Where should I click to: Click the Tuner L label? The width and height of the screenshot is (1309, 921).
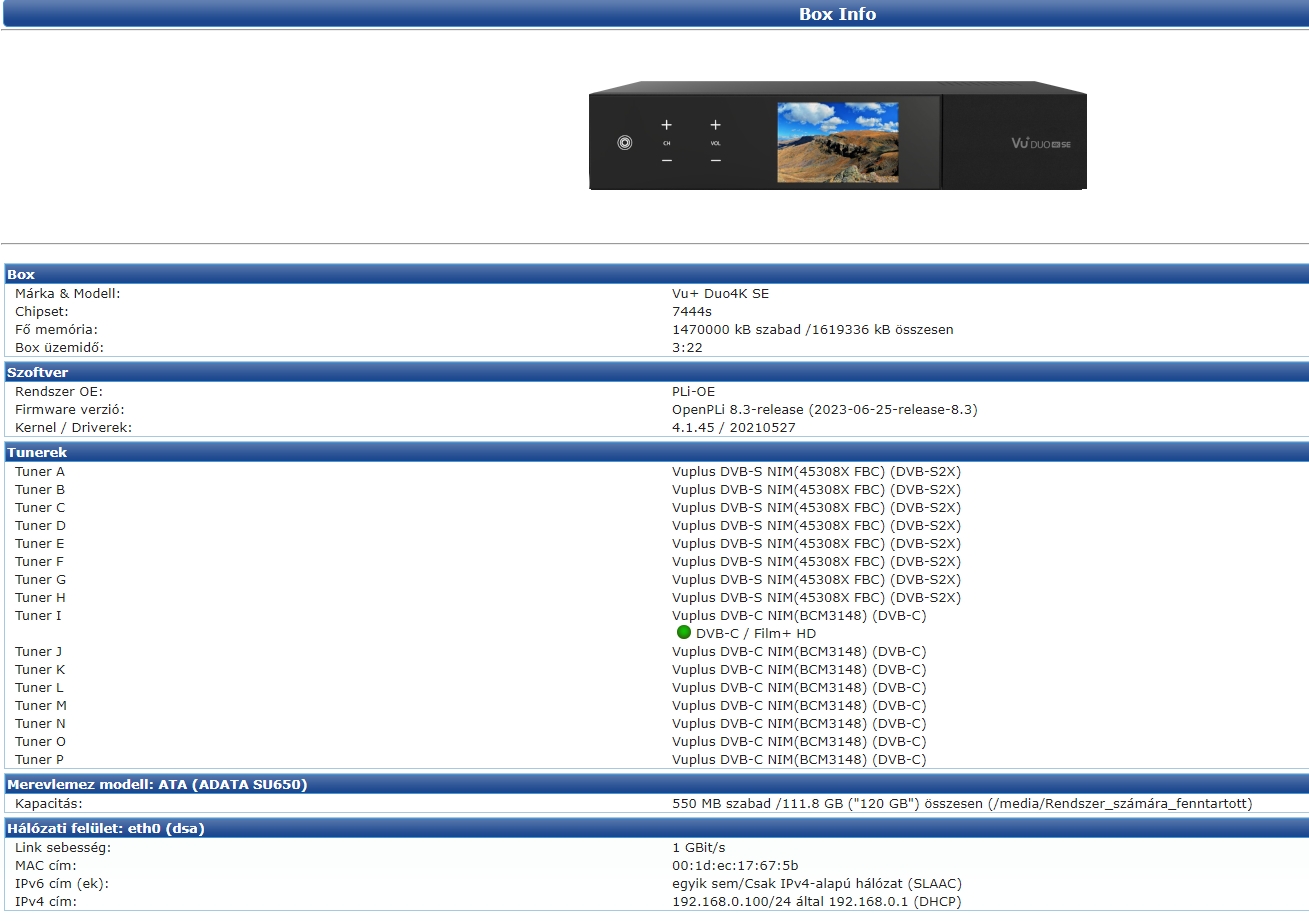coord(39,688)
